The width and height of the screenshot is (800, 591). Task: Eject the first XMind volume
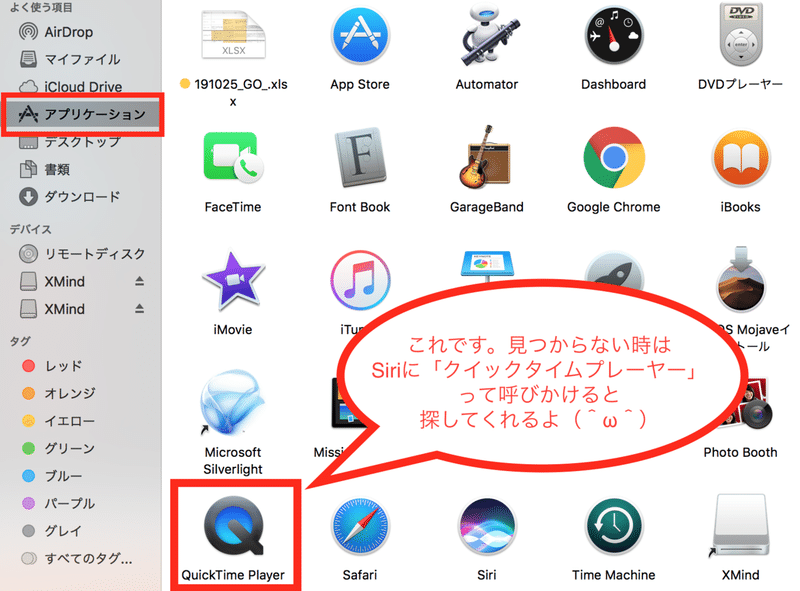click(x=139, y=281)
